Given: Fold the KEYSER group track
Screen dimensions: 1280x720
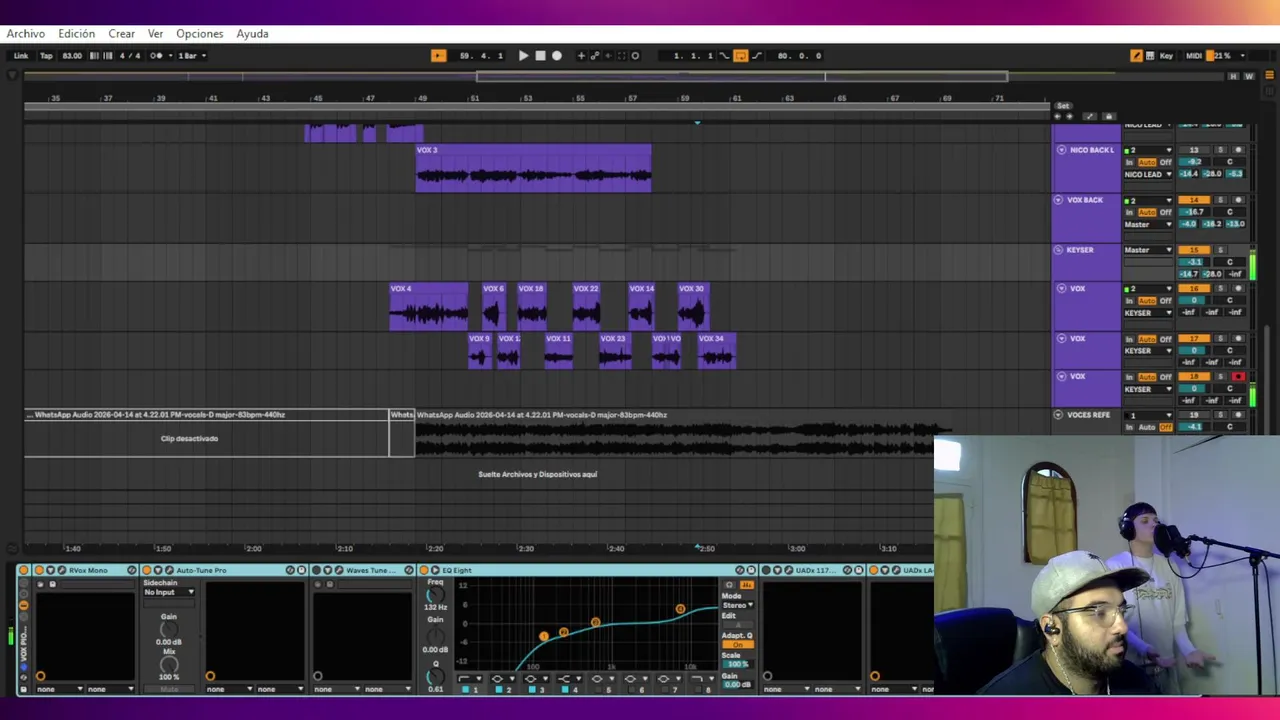Looking at the screenshot, I should 1058,250.
